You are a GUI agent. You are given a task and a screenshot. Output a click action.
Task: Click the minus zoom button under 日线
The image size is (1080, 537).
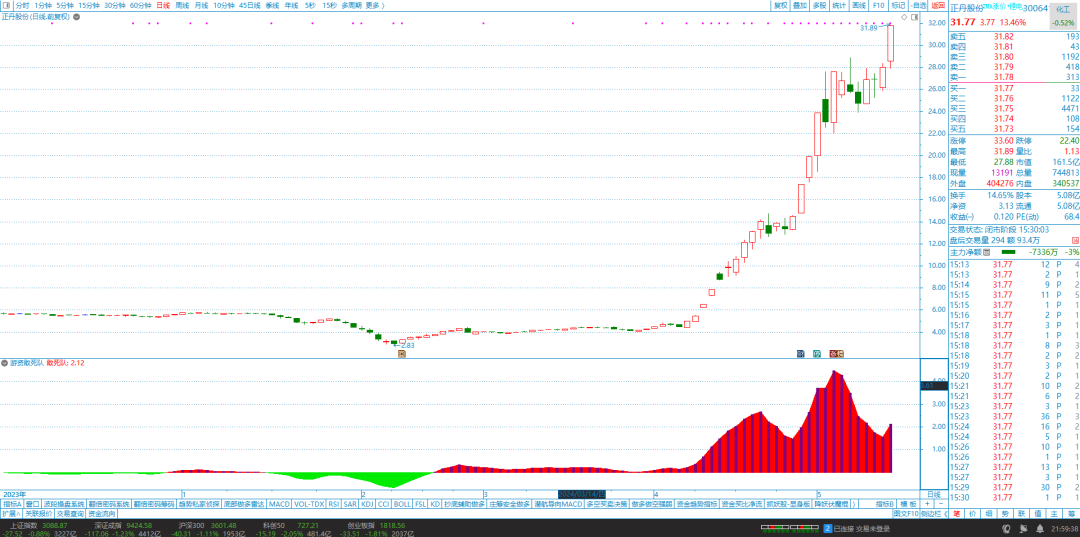pyautogui.click(x=940, y=504)
